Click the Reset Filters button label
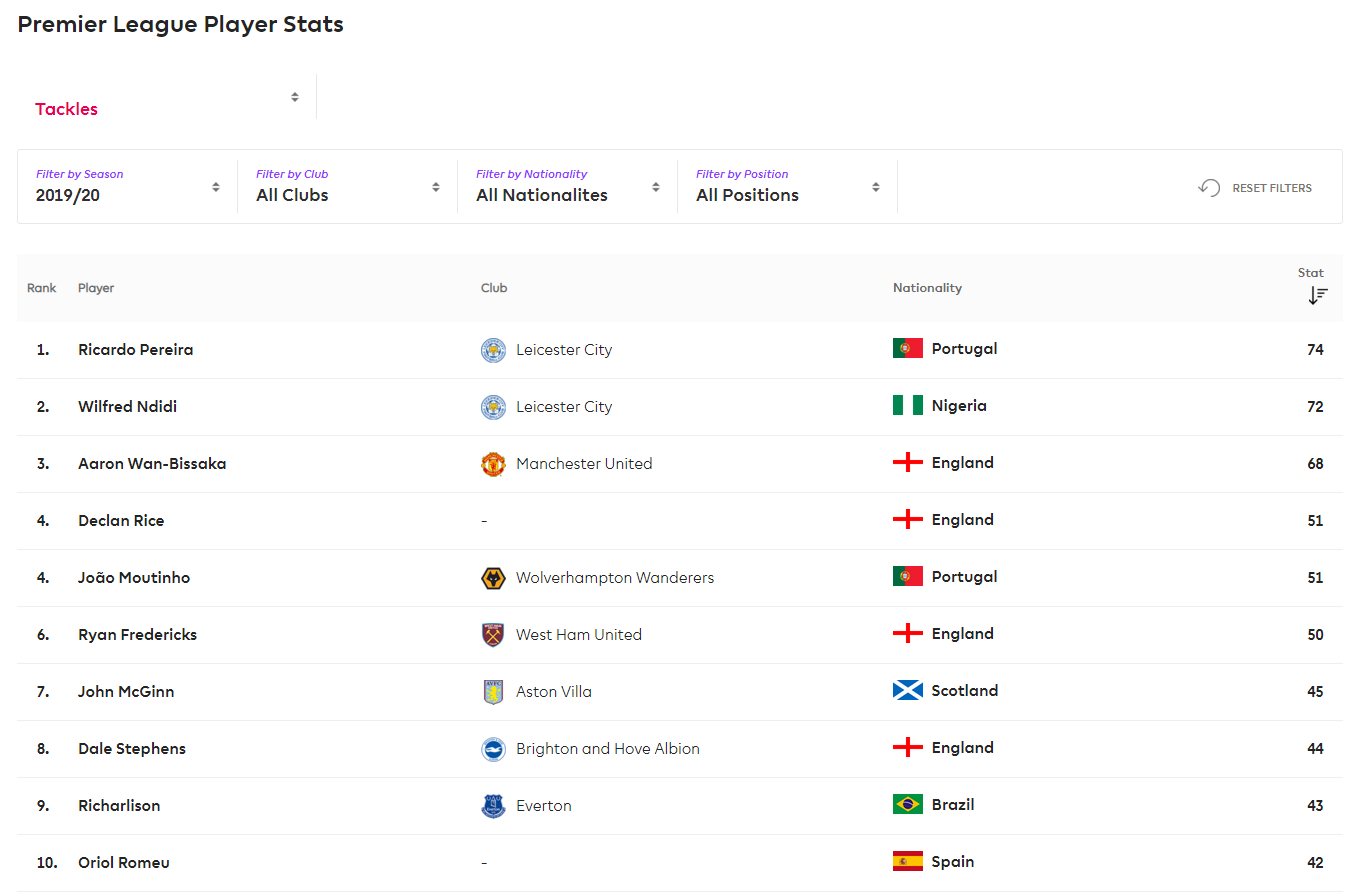This screenshot has width=1359, height=895. [x=1272, y=188]
